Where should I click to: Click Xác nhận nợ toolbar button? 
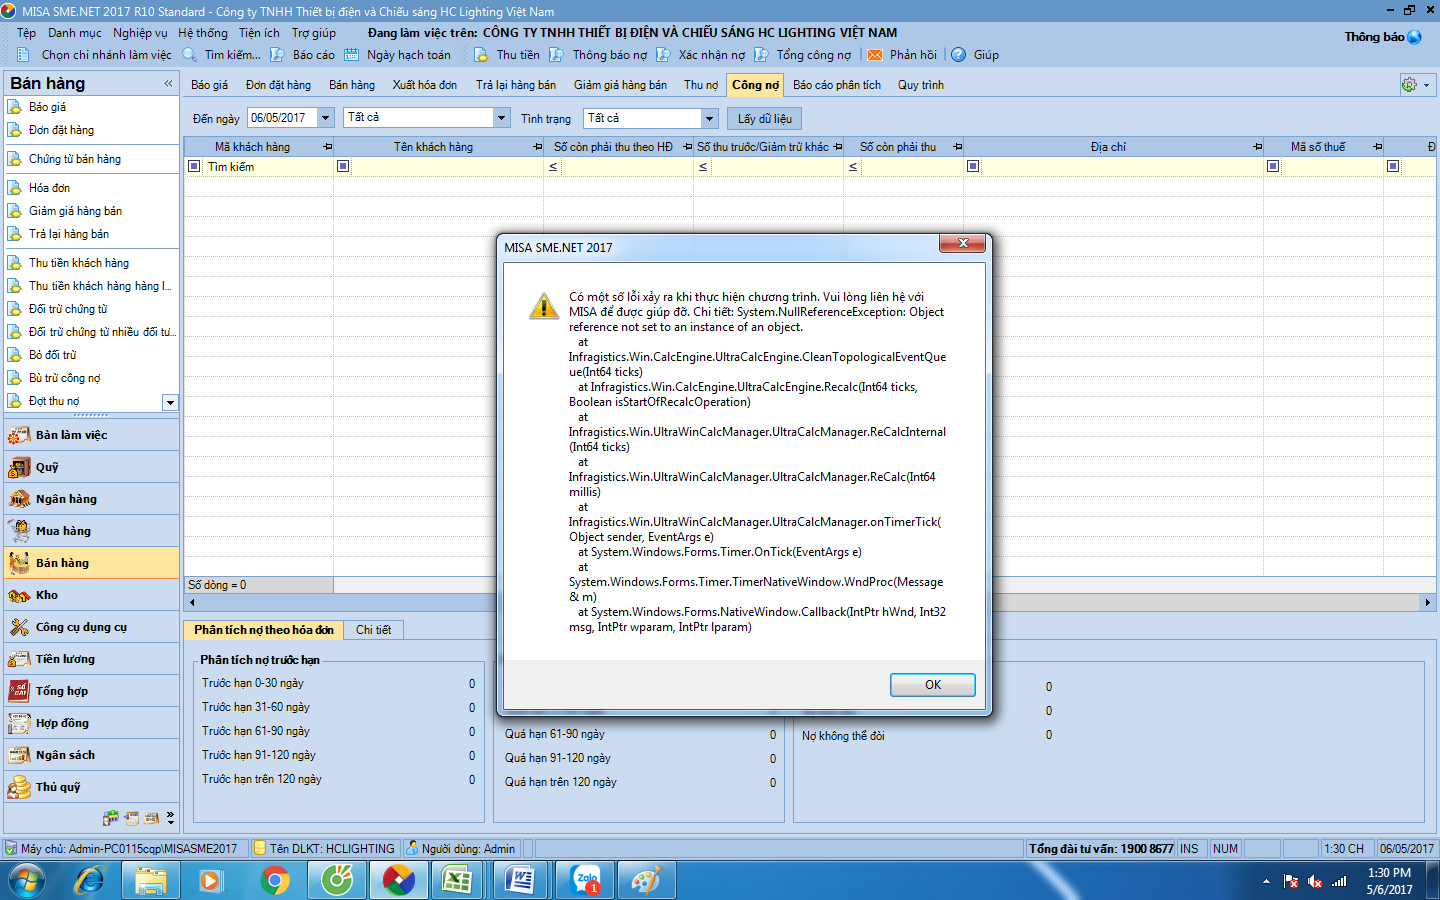point(701,55)
